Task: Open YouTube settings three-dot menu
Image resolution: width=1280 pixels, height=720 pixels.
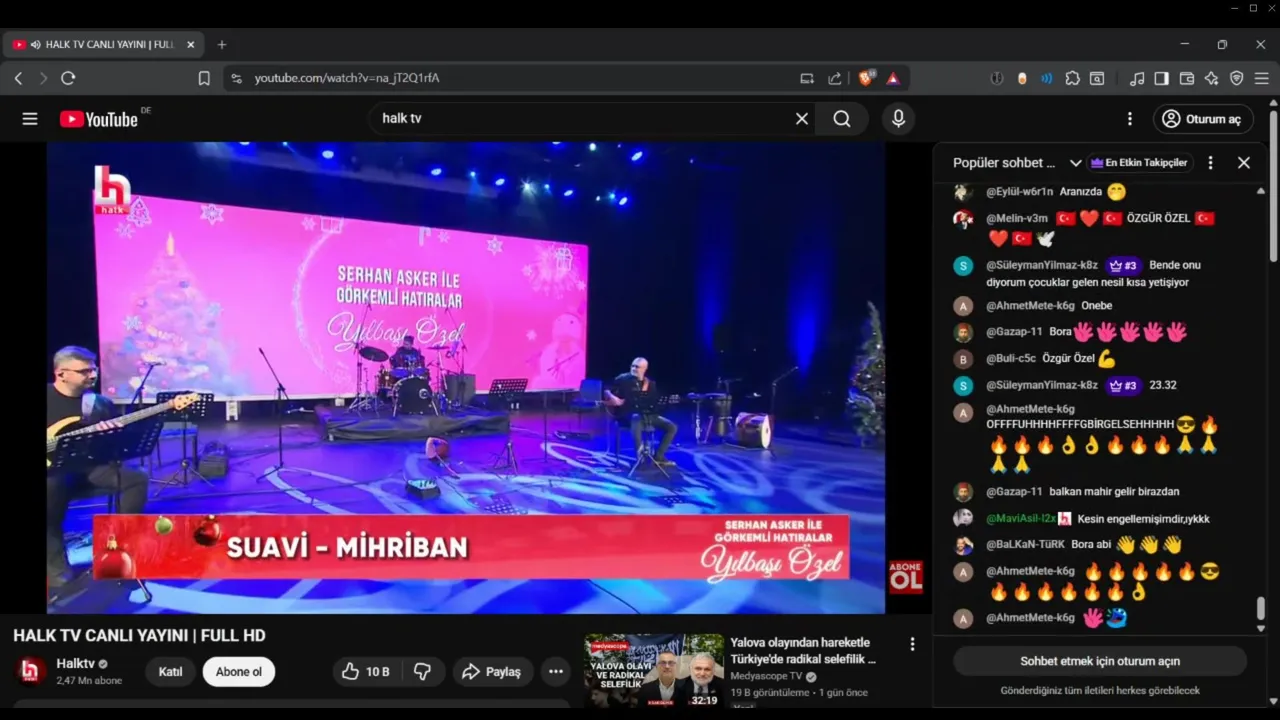Action: 1130,119
